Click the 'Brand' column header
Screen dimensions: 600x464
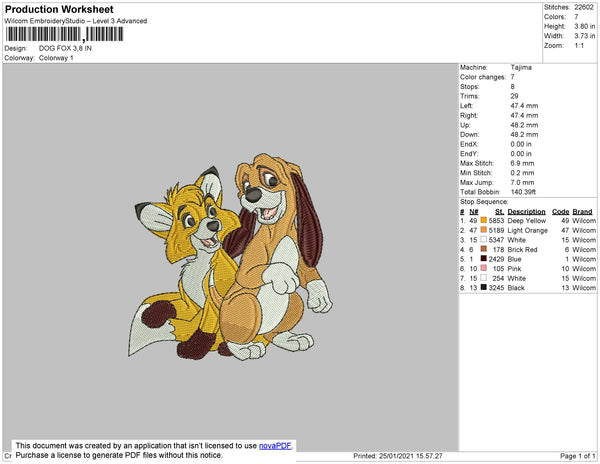pos(582,212)
